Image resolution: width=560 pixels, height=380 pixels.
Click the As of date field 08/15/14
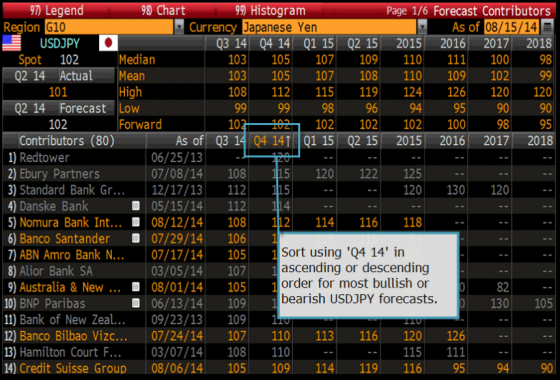511,27
